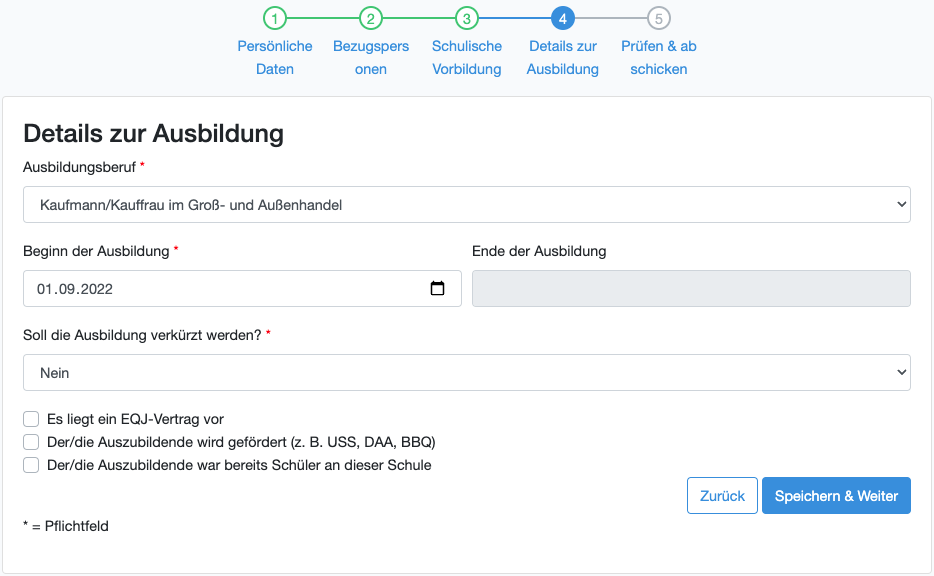Screen dimensions: 934x576
Task: Enable the EQJ-Vertrag checkbox
Action: click(31, 419)
